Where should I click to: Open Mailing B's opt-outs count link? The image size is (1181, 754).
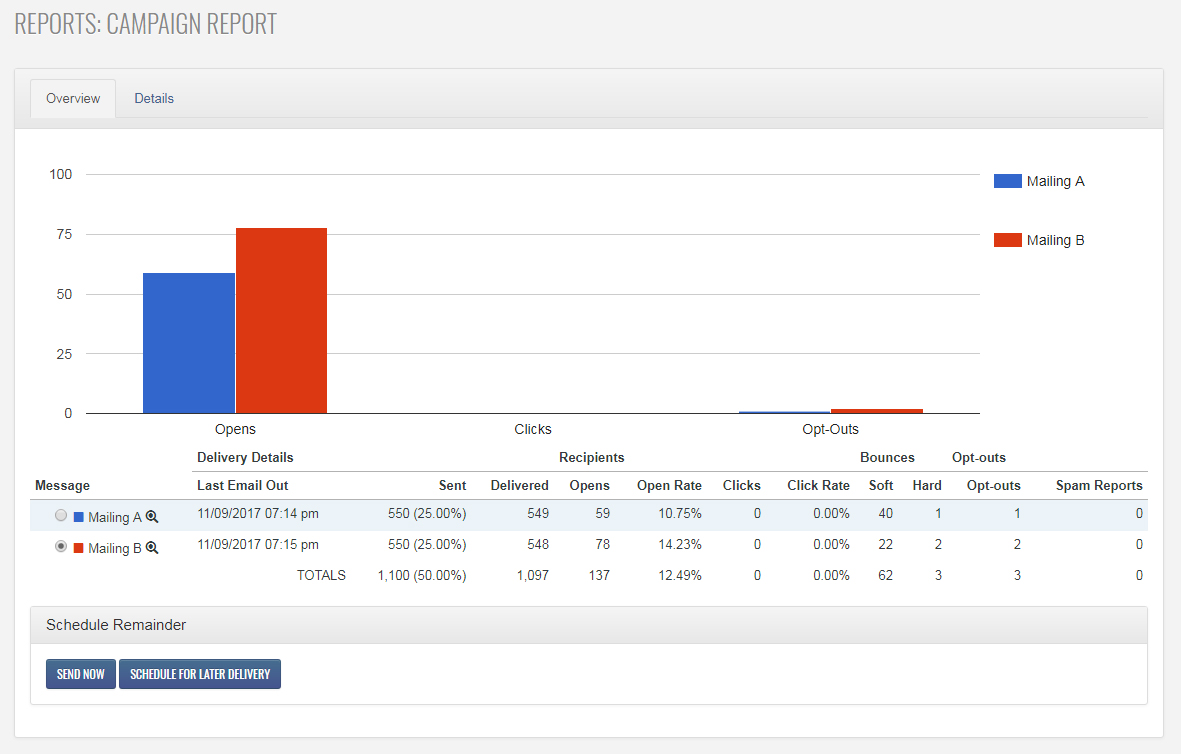[x=1017, y=544]
